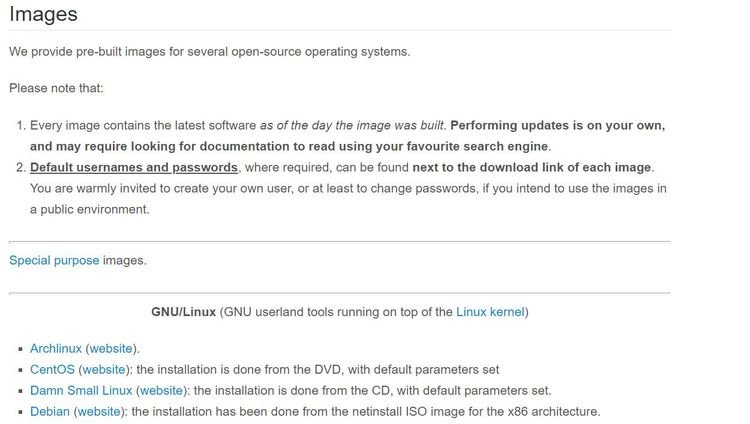This screenshot has width=750, height=424.
Task: Open the CentOS image link
Action: 52,369
